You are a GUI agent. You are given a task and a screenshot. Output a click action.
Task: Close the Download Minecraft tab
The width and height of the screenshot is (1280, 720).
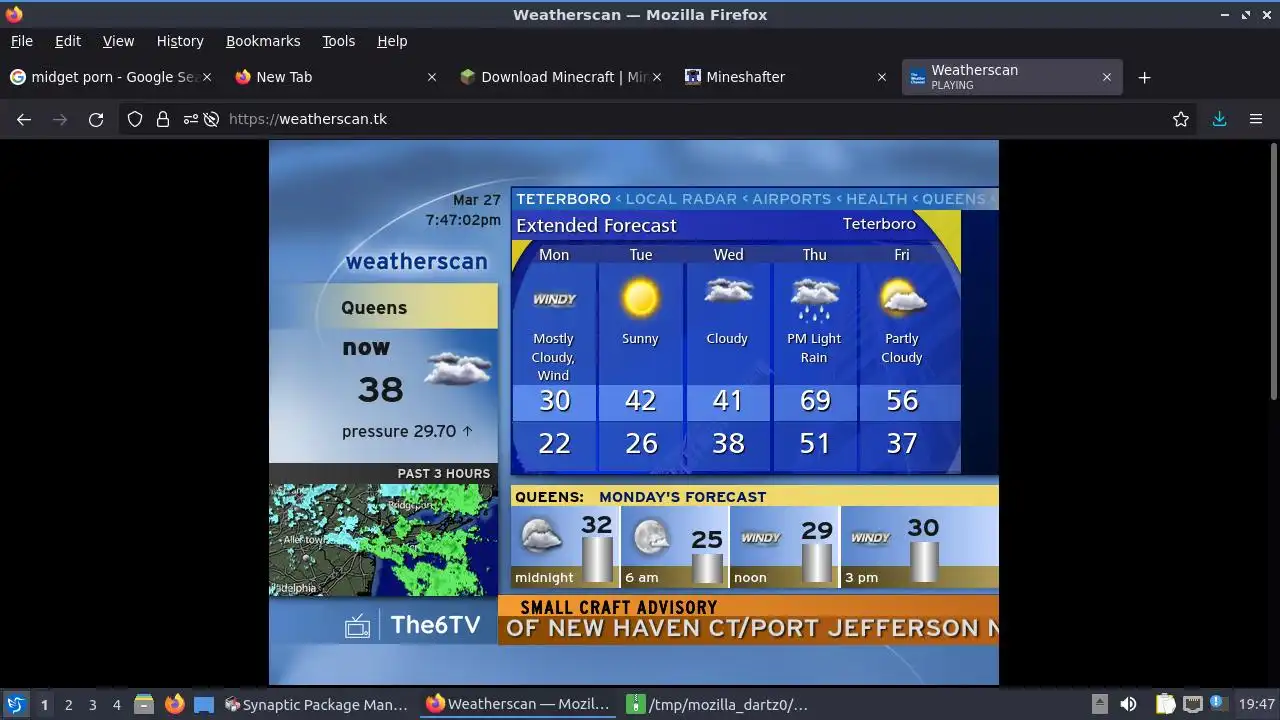click(657, 77)
